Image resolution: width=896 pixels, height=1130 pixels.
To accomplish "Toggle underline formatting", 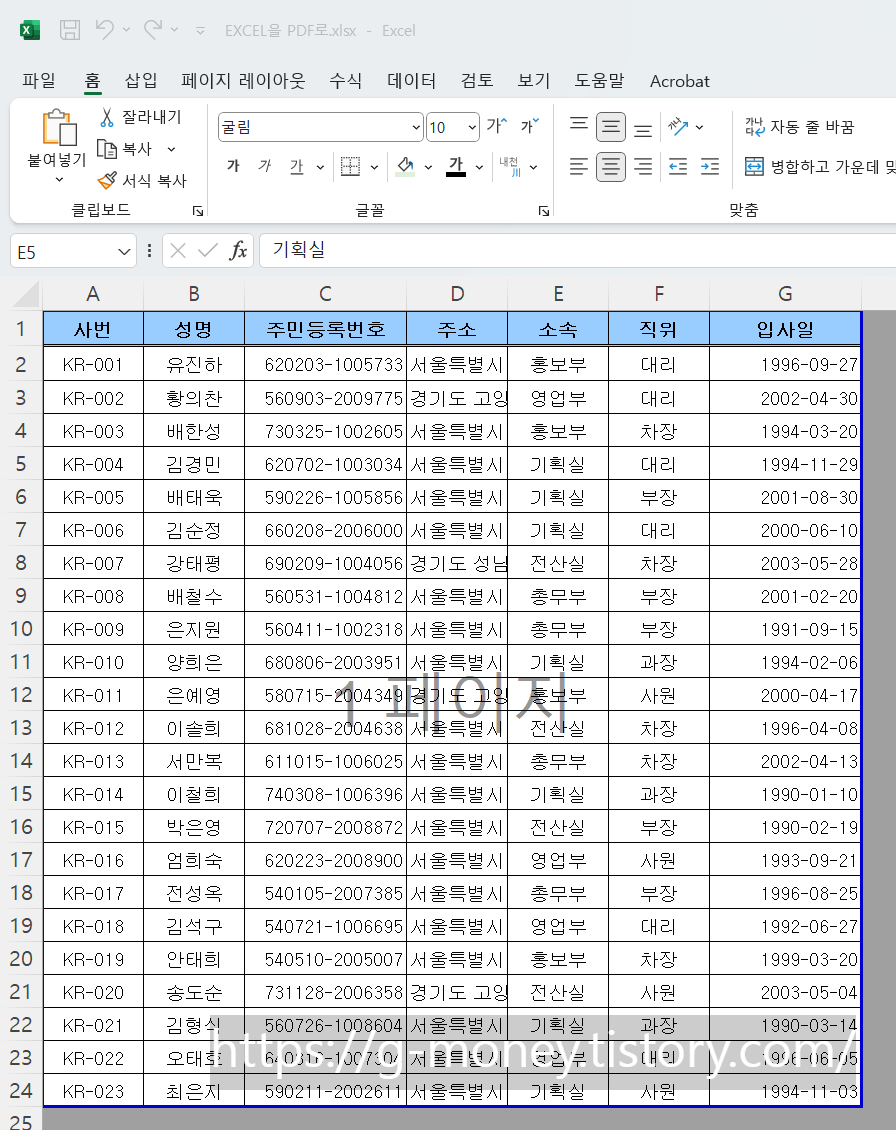I will [296, 166].
